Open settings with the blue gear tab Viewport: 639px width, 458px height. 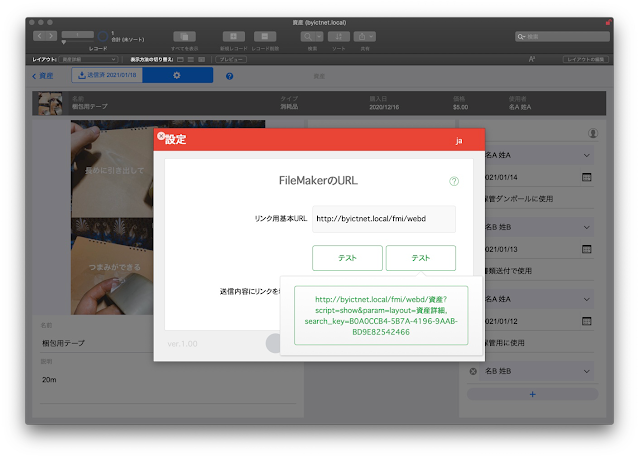[x=177, y=75]
